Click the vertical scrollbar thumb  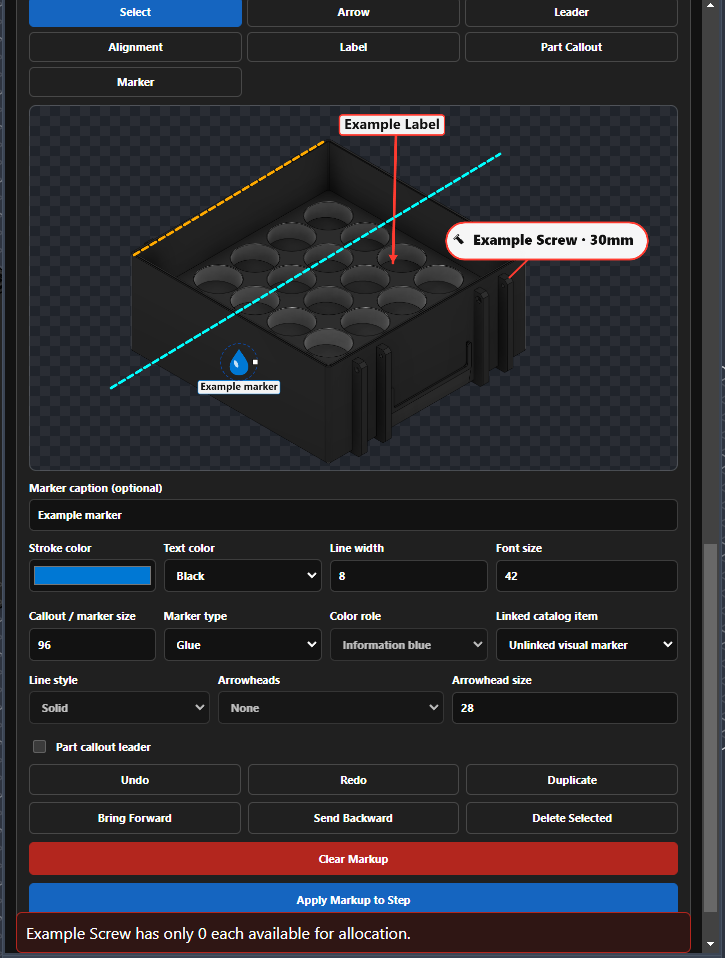710,727
